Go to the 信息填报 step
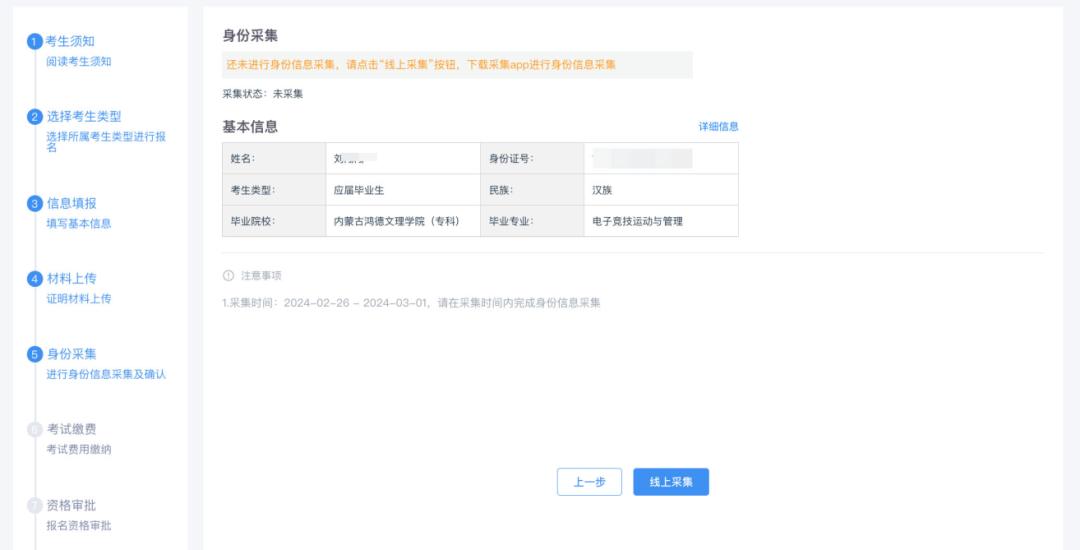The image size is (1080, 550). pyautogui.click(x=72, y=203)
